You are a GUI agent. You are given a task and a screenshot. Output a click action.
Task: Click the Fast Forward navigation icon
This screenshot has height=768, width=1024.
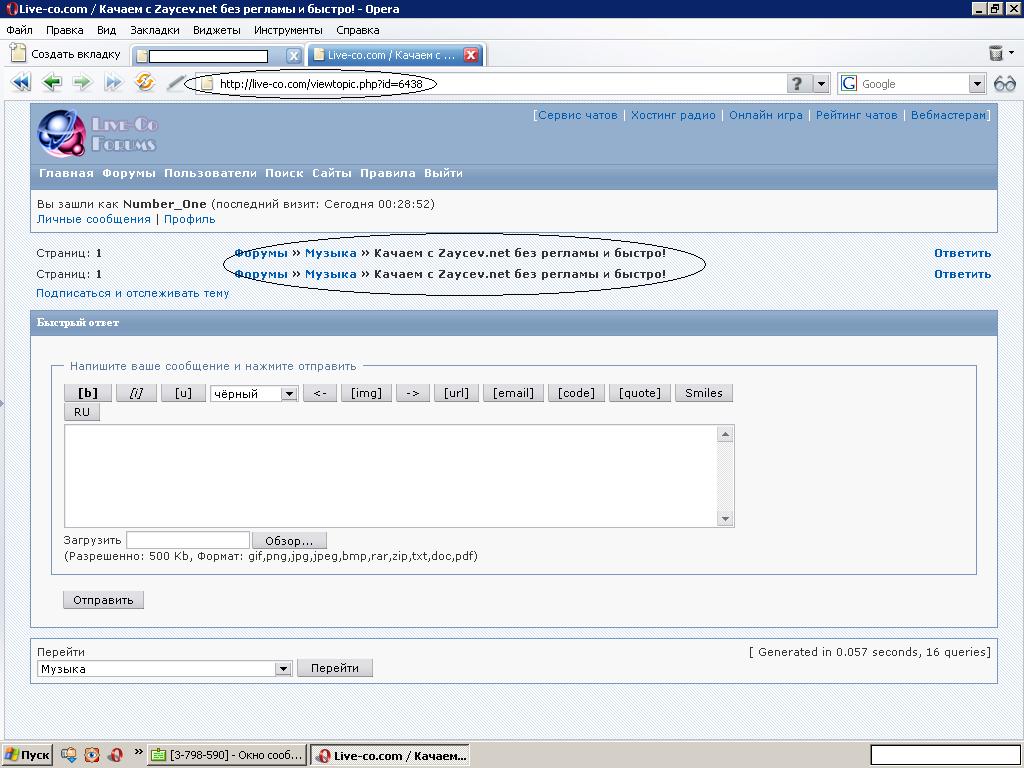pos(113,84)
